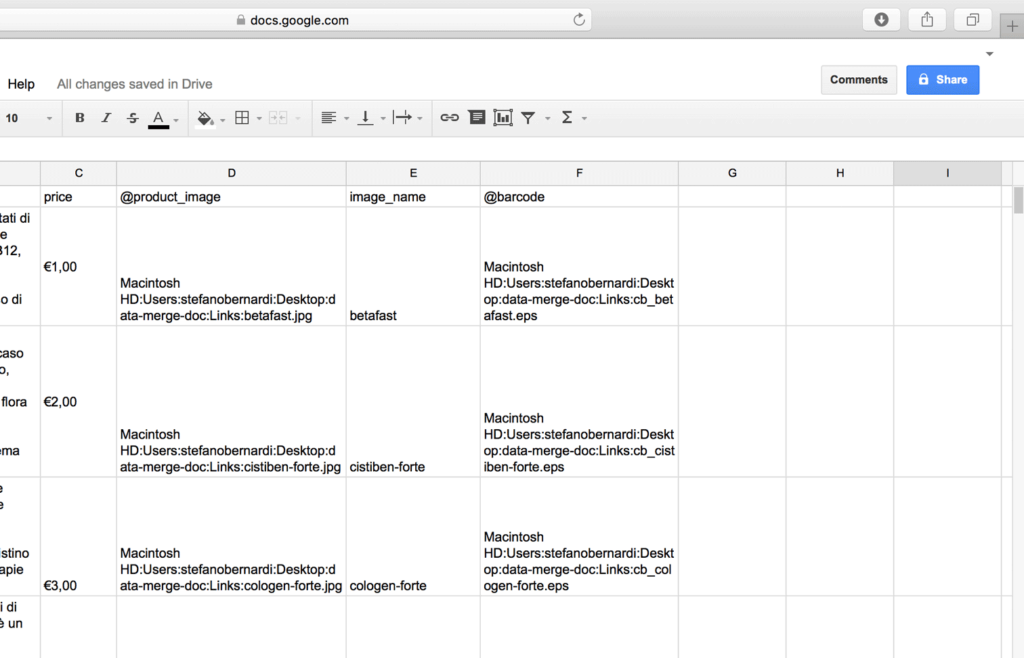Expand the merge cells dropdown arrow
This screenshot has height=658, width=1024.
click(298, 119)
